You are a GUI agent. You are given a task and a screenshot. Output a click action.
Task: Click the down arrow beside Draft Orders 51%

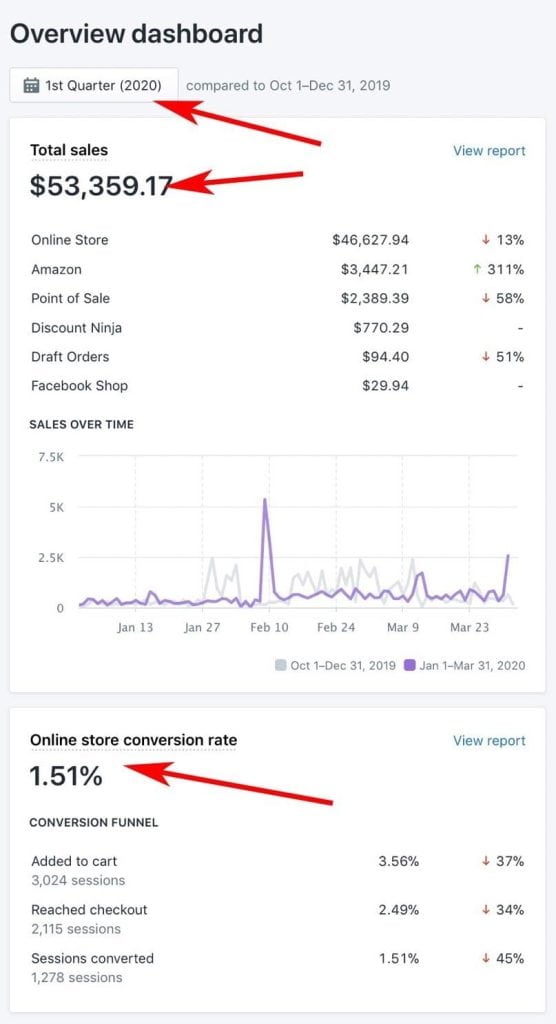485,357
